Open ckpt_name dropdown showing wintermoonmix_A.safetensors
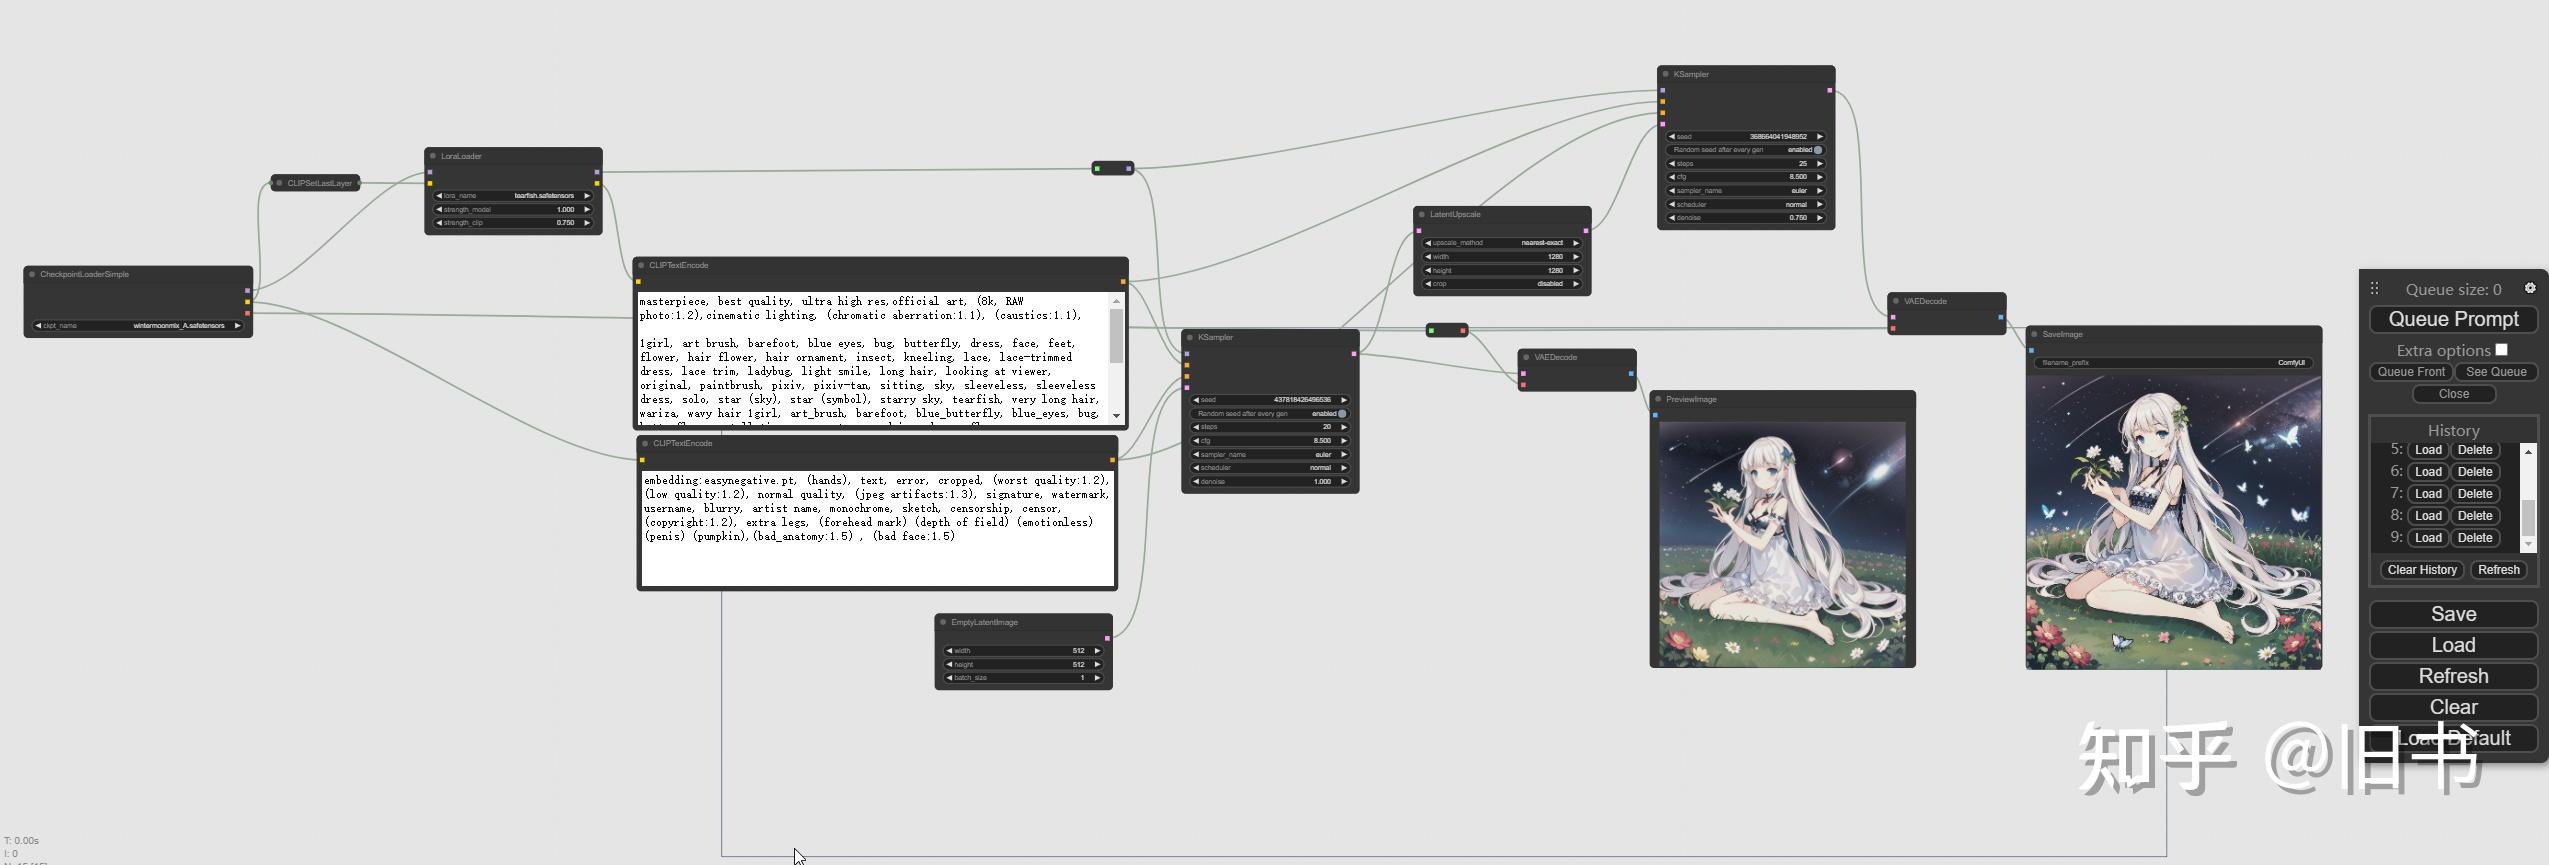The width and height of the screenshot is (2549, 865). click(x=138, y=325)
